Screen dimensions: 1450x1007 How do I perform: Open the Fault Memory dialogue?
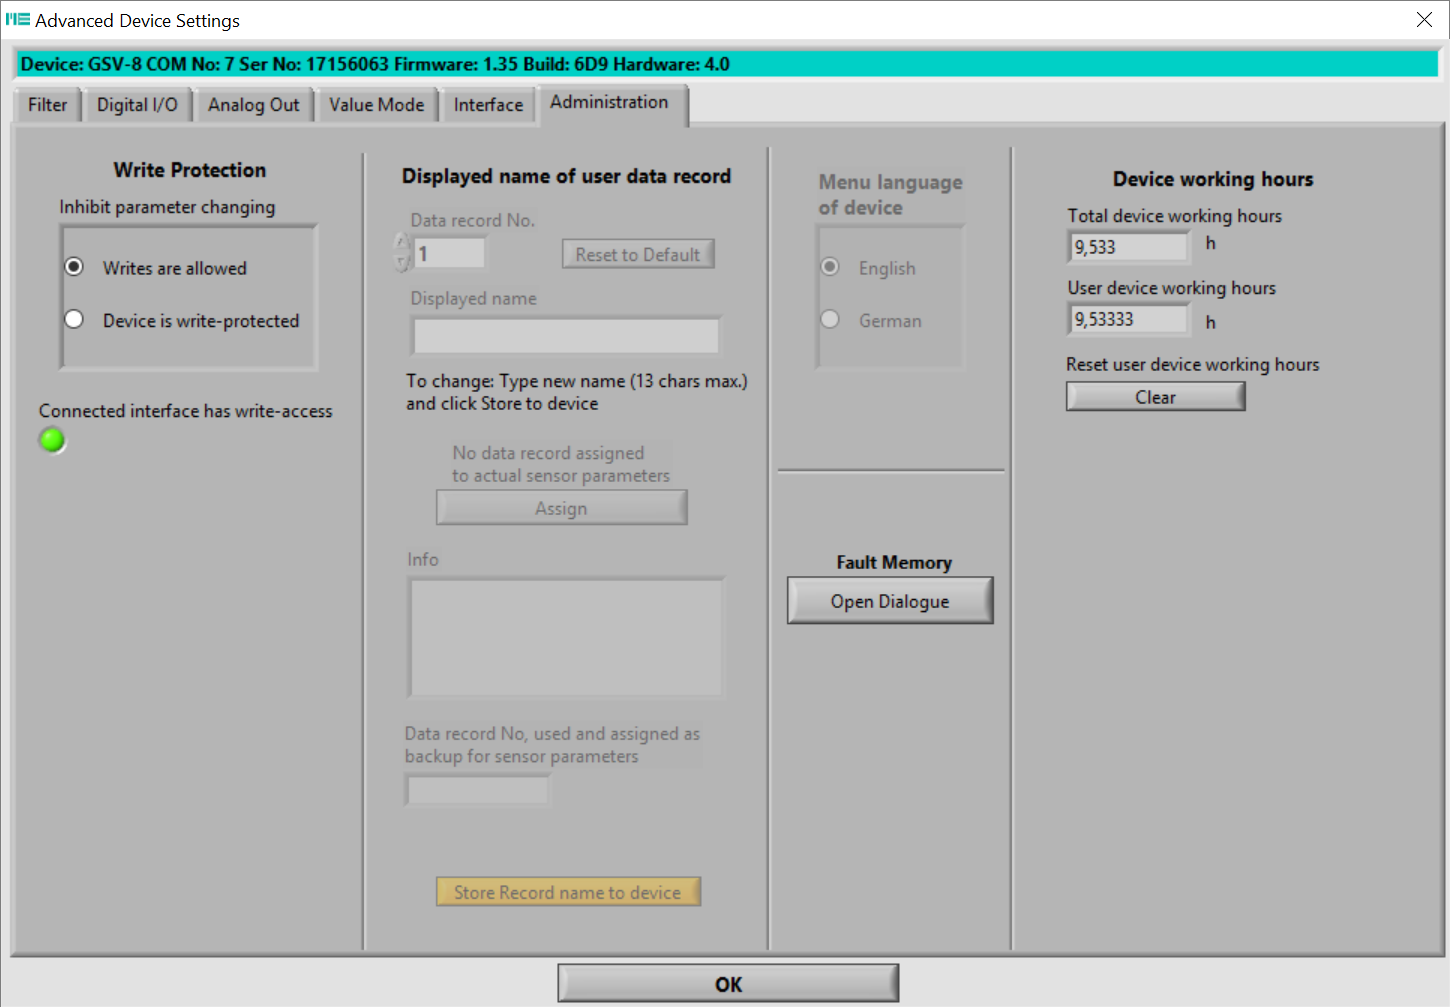point(890,601)
